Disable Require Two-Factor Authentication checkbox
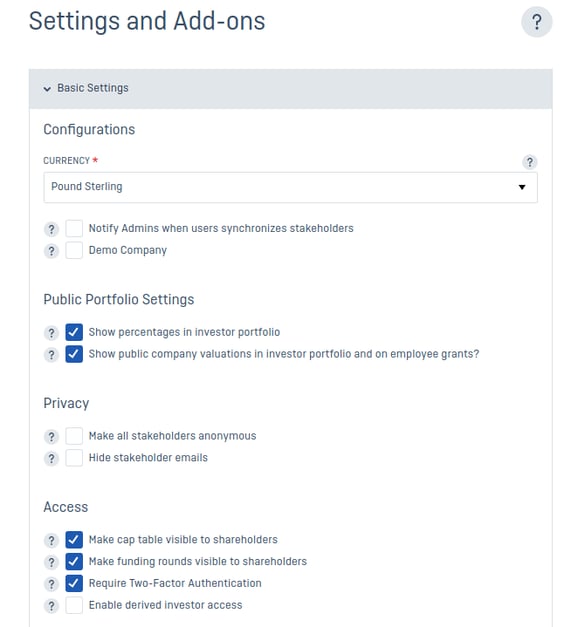The height and width of the screenshot is (627, 578). 74,583
